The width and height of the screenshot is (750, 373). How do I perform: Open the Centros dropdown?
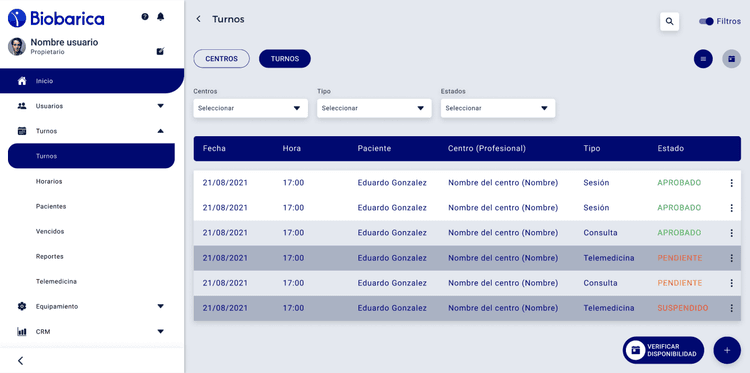pyautogui.click(x=251, y=108)
